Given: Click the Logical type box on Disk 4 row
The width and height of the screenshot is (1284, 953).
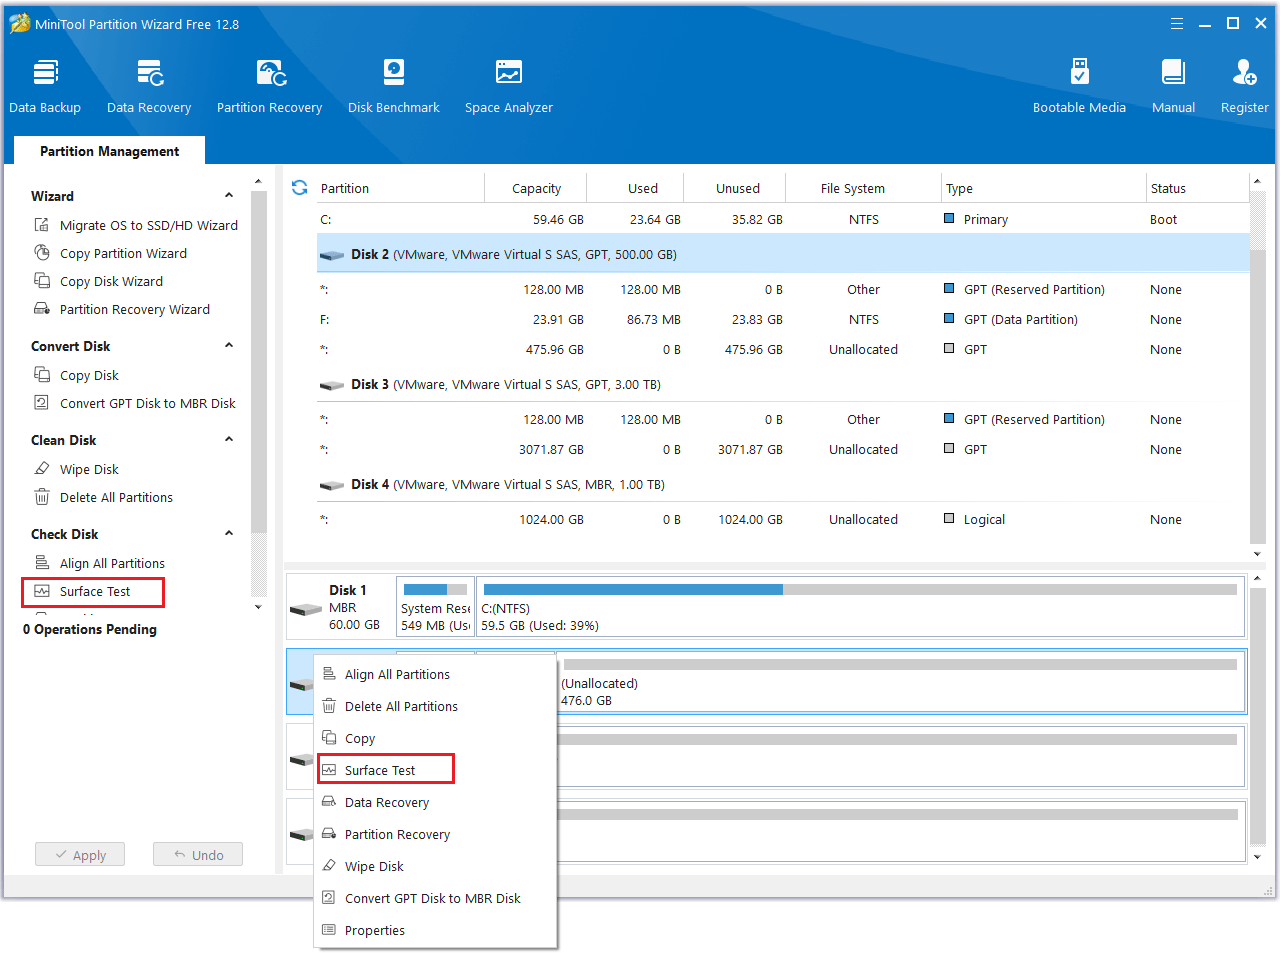Looking at the screenshot, I should click(949, 518).
